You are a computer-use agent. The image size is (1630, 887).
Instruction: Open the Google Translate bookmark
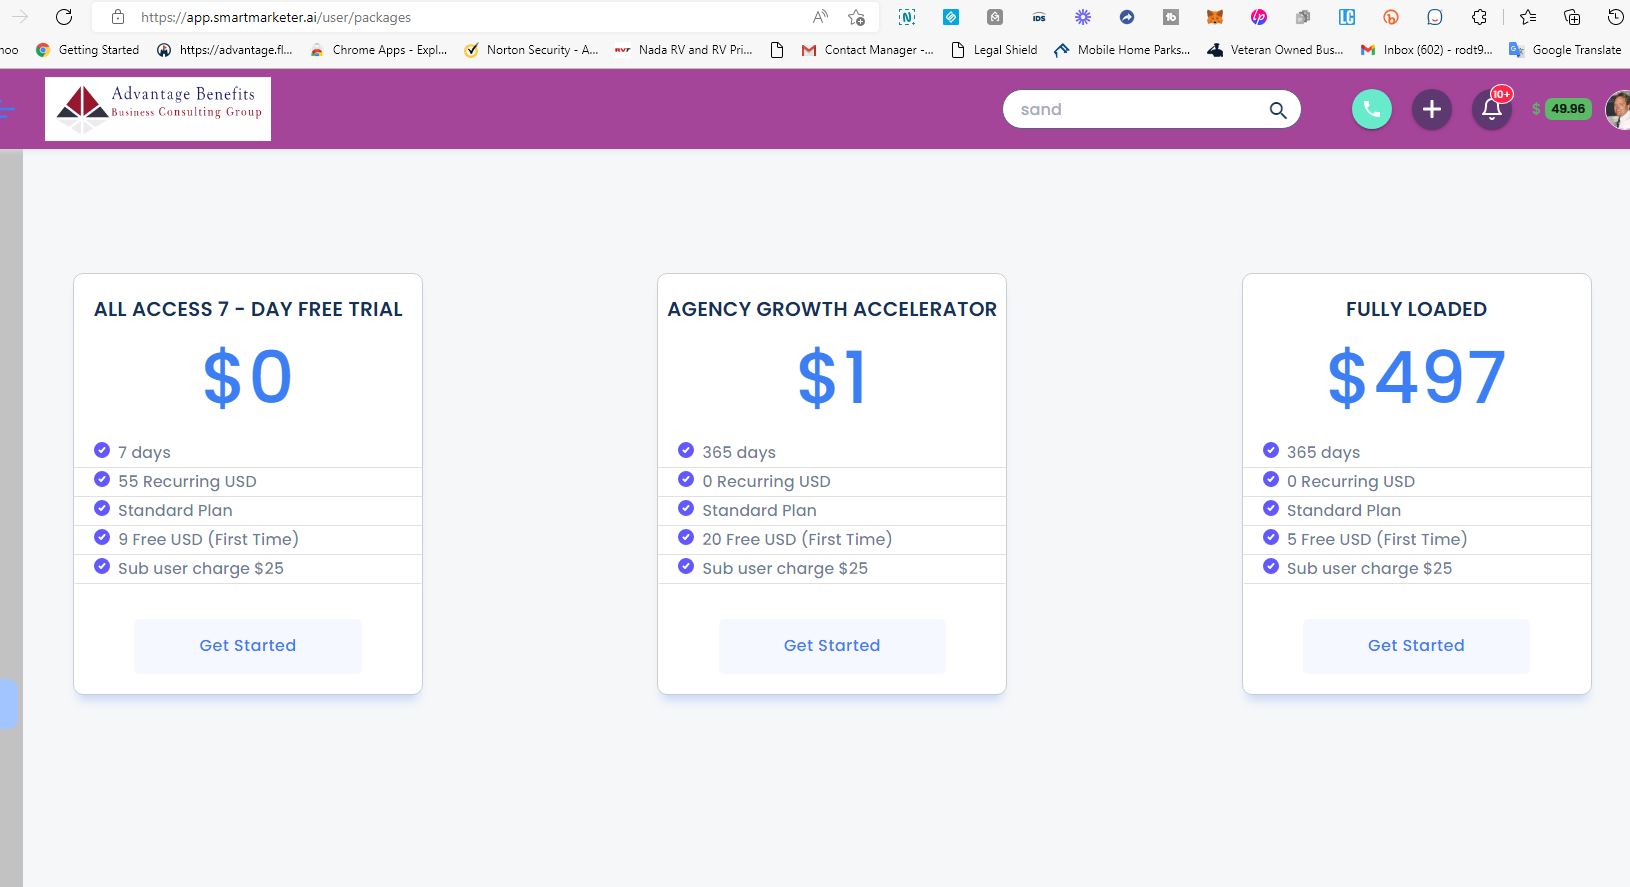coord(1566,50)
